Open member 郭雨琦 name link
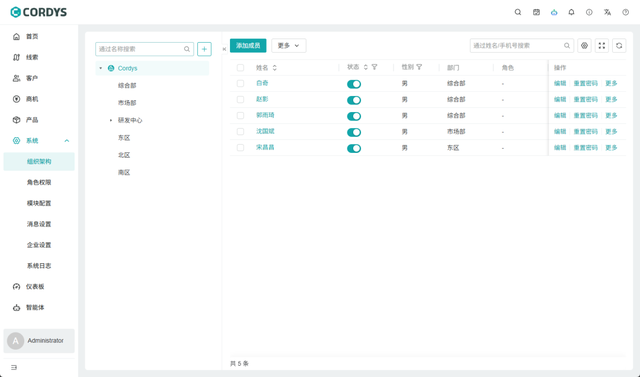 pyautogui.click(x=265, y=115)
